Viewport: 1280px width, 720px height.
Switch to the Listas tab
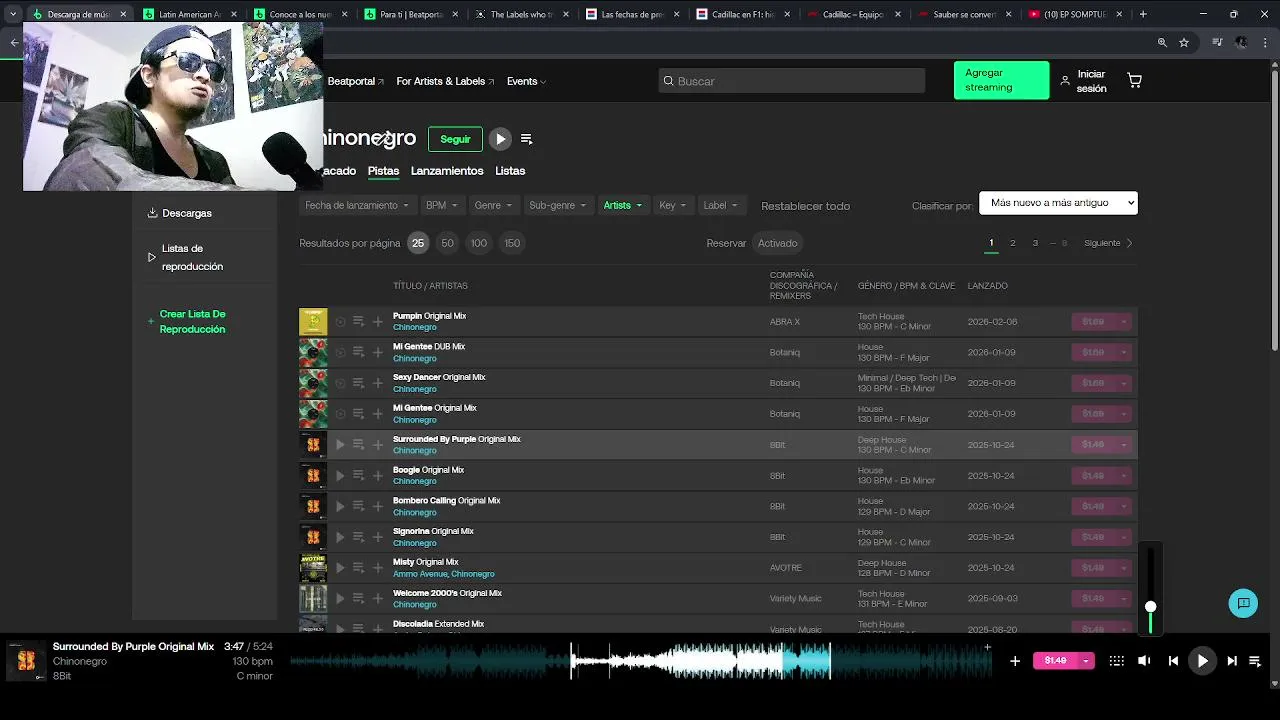510,171
